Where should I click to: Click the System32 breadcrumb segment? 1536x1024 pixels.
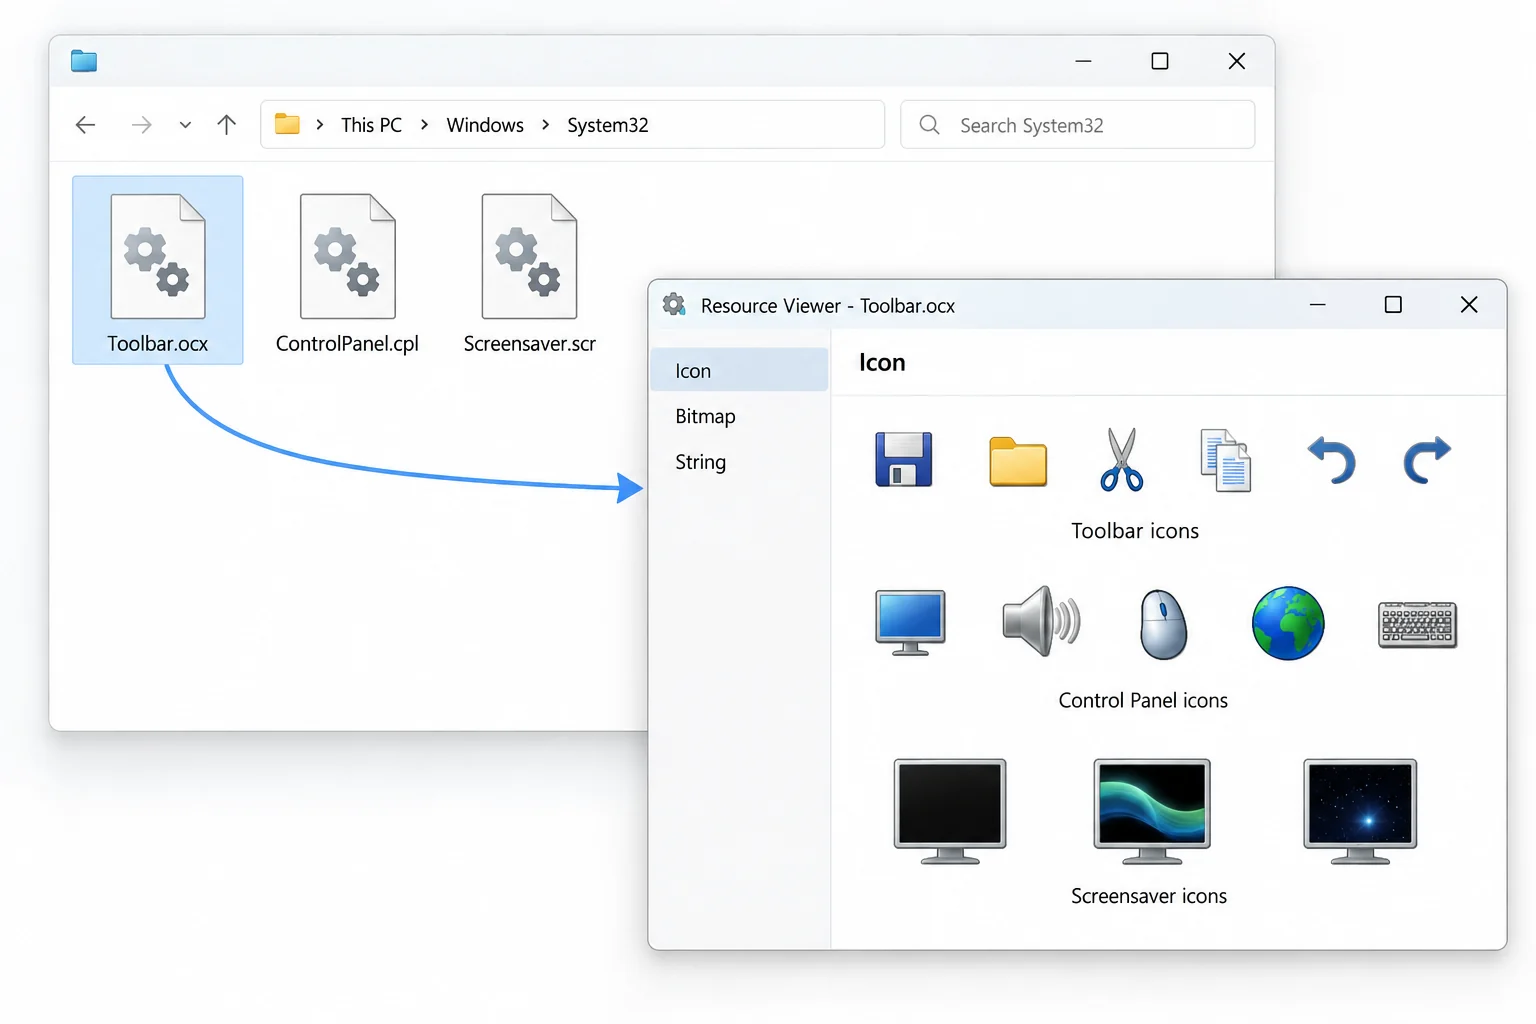click(608, 125)
